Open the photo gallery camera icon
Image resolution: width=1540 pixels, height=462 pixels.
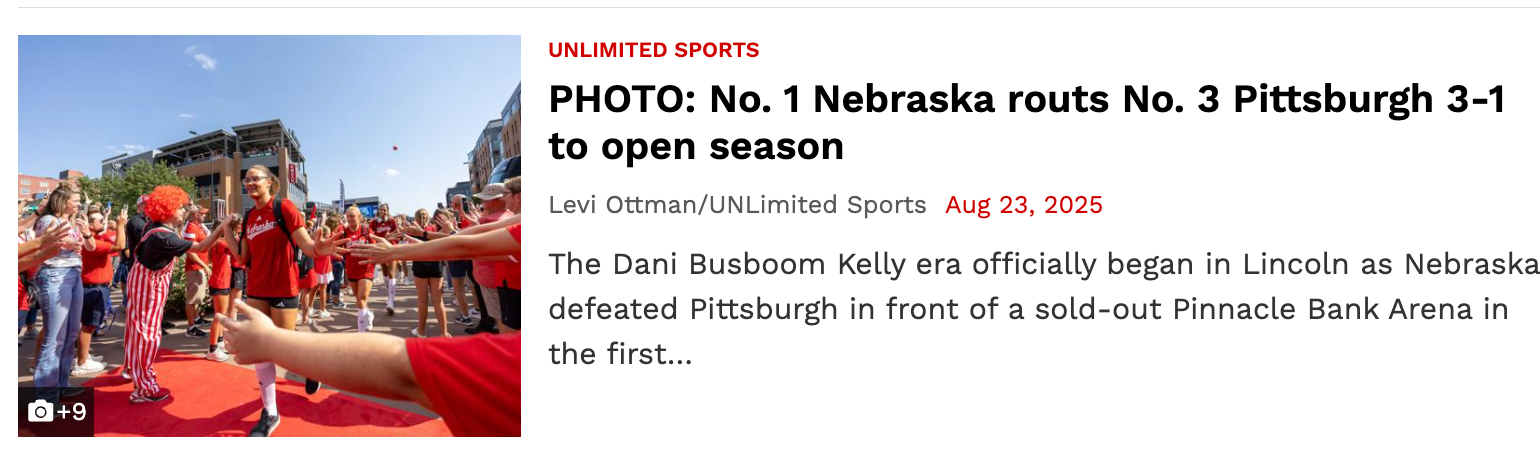pos(40,411)
